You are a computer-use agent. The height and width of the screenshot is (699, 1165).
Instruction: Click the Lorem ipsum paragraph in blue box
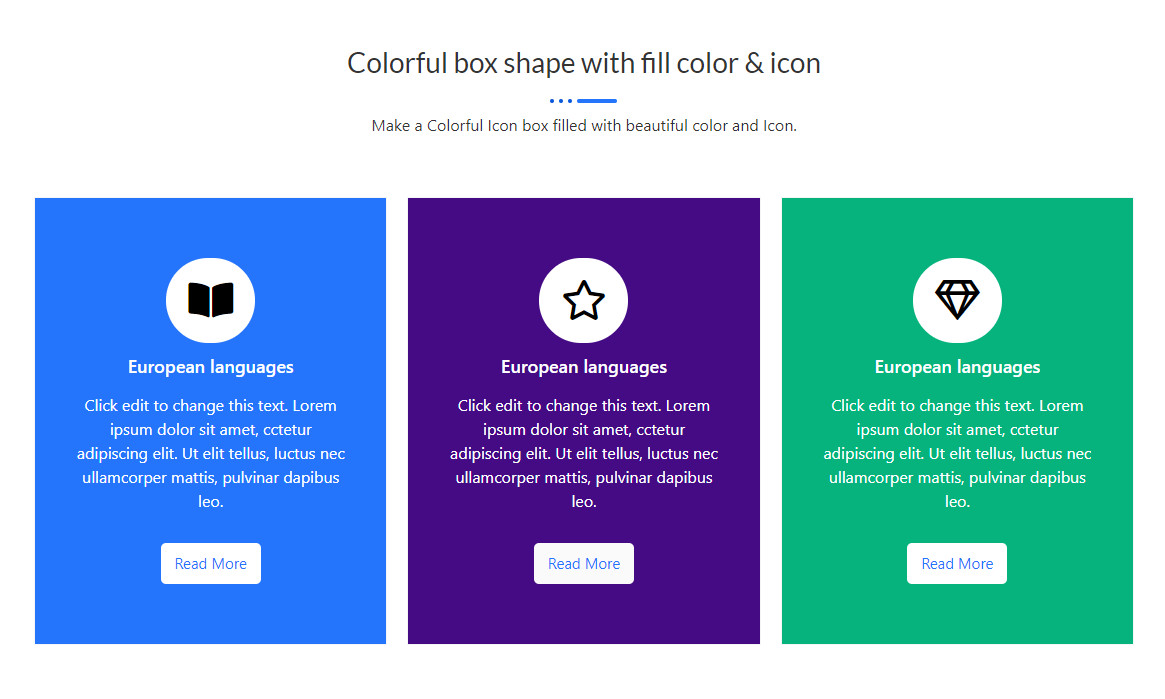211,453
